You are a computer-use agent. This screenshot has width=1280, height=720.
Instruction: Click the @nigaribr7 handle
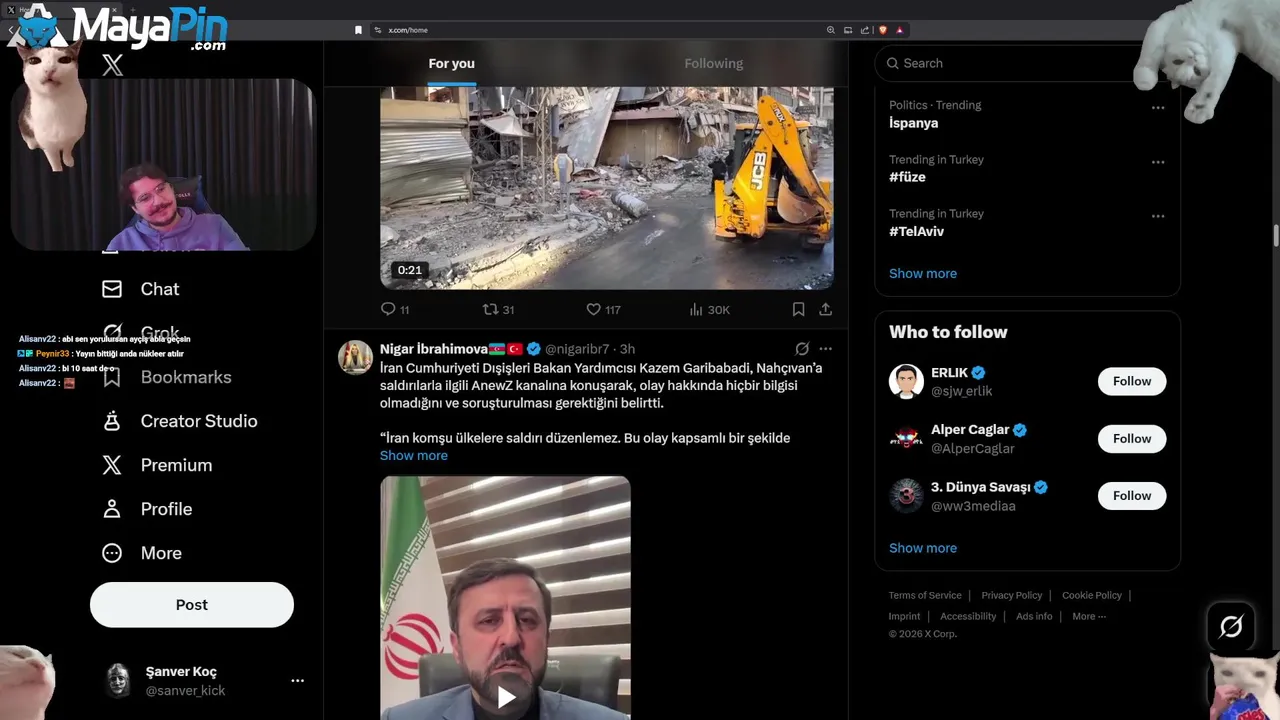tap(579, 349)
